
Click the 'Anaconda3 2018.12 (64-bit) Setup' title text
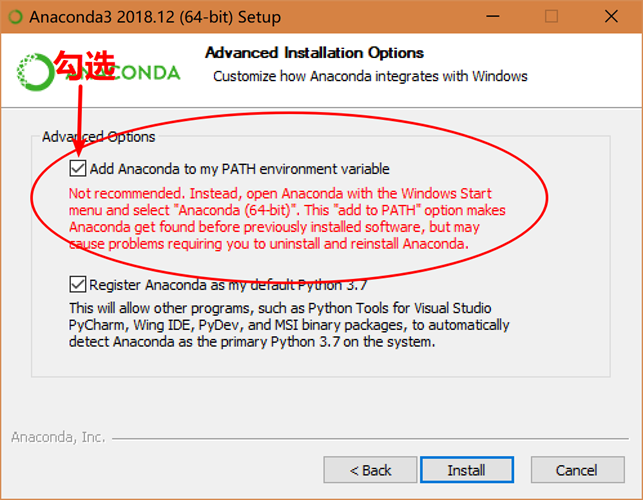155,17
